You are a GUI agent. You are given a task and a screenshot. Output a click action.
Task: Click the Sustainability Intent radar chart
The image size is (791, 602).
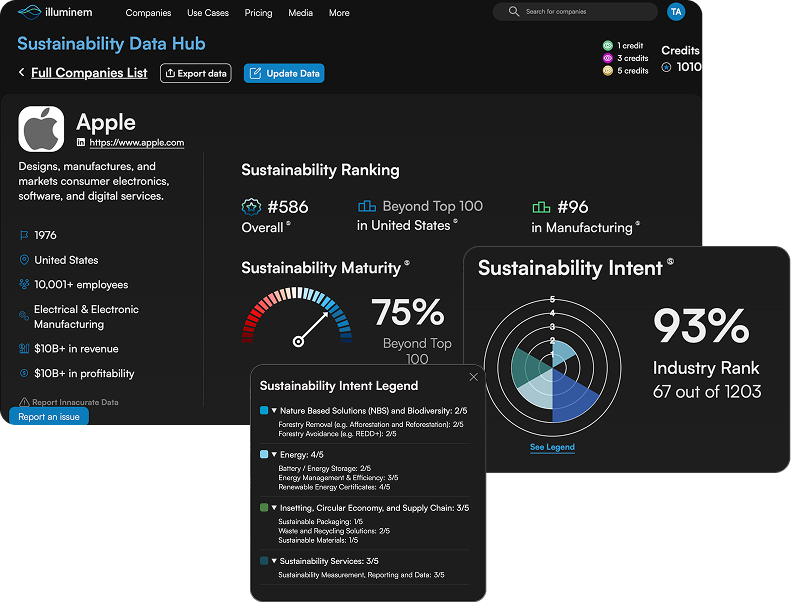tap(552, 367)
